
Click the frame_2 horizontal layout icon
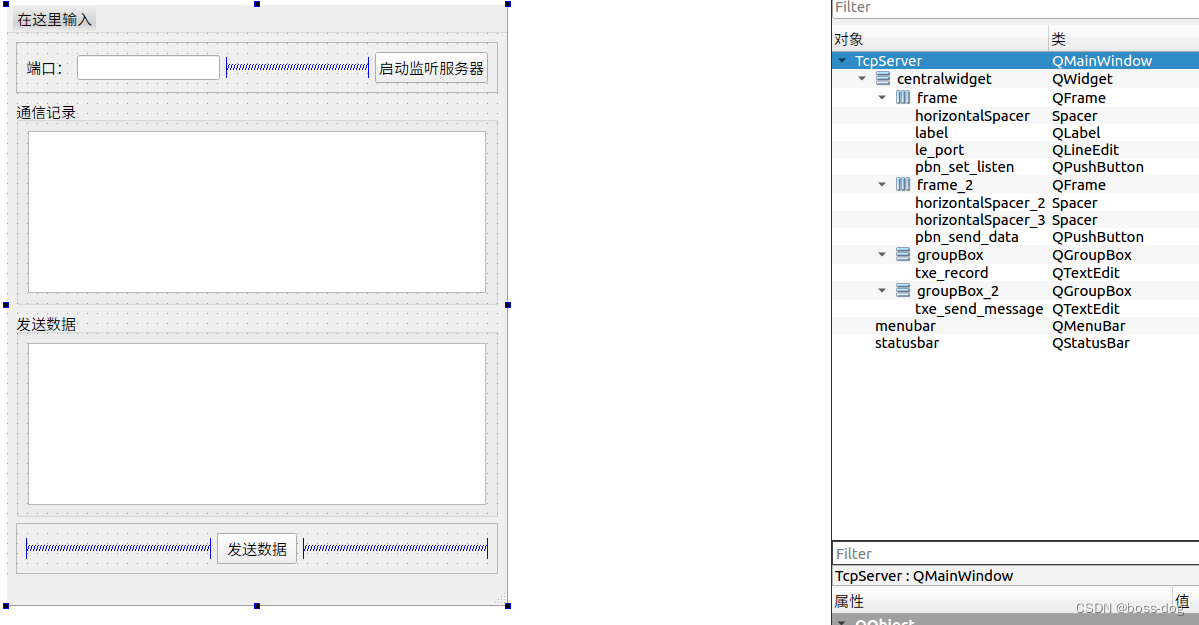pos(903,184)
